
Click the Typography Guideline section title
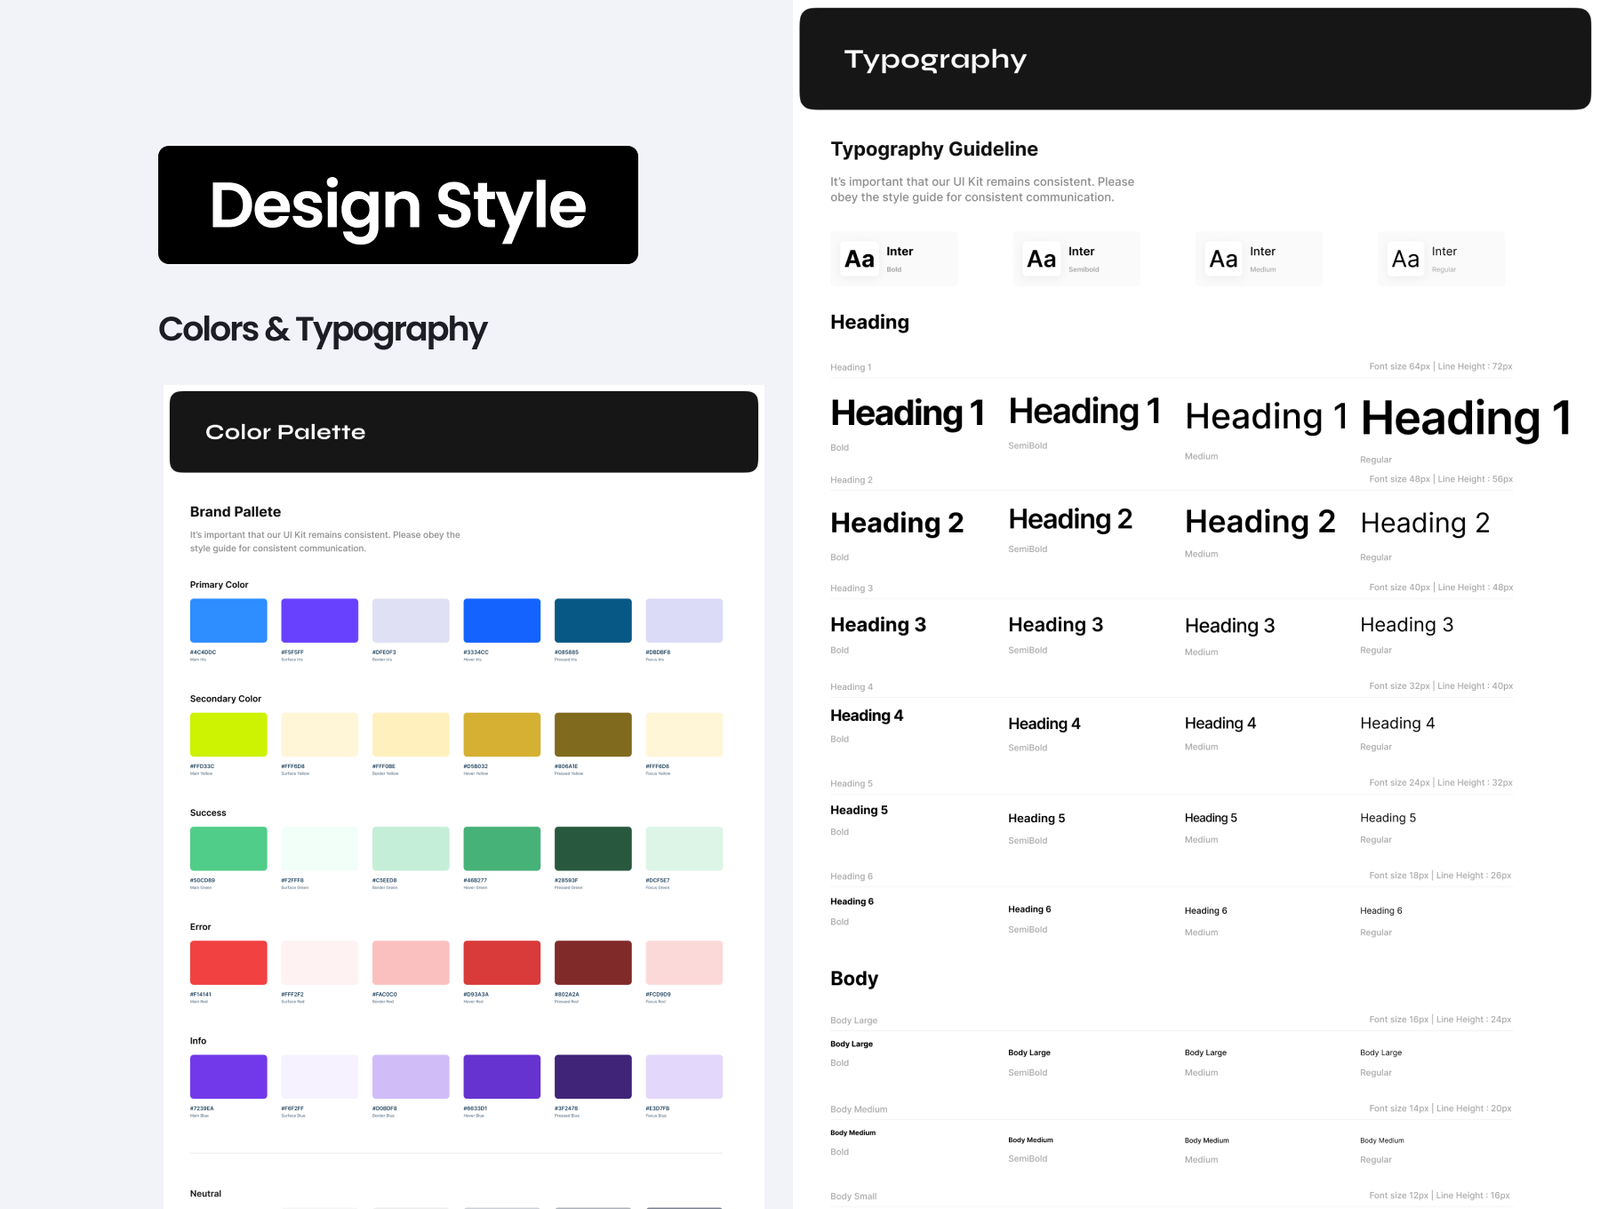tap(934, 149)
